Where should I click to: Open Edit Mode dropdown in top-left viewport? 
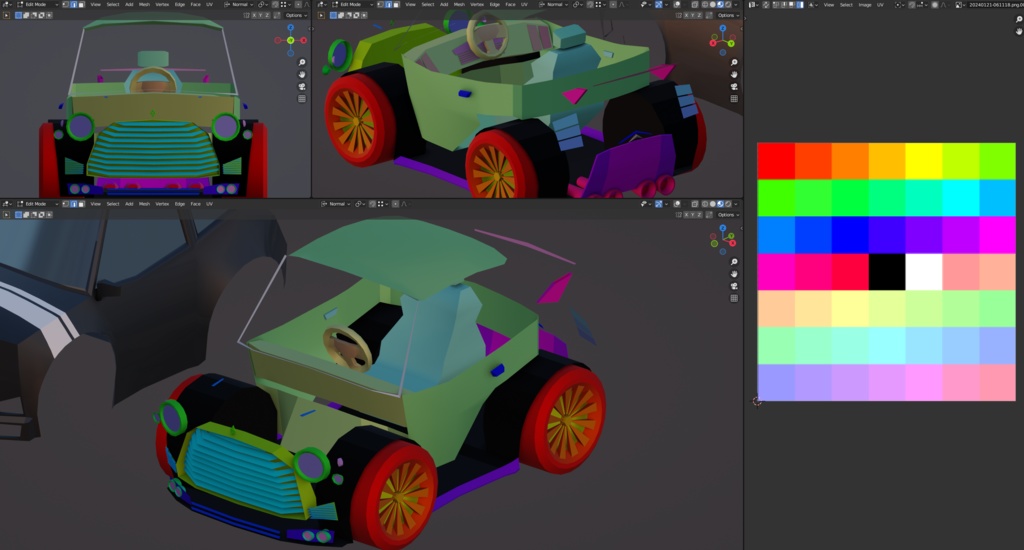pyautogui.click(x=37, y=4)
